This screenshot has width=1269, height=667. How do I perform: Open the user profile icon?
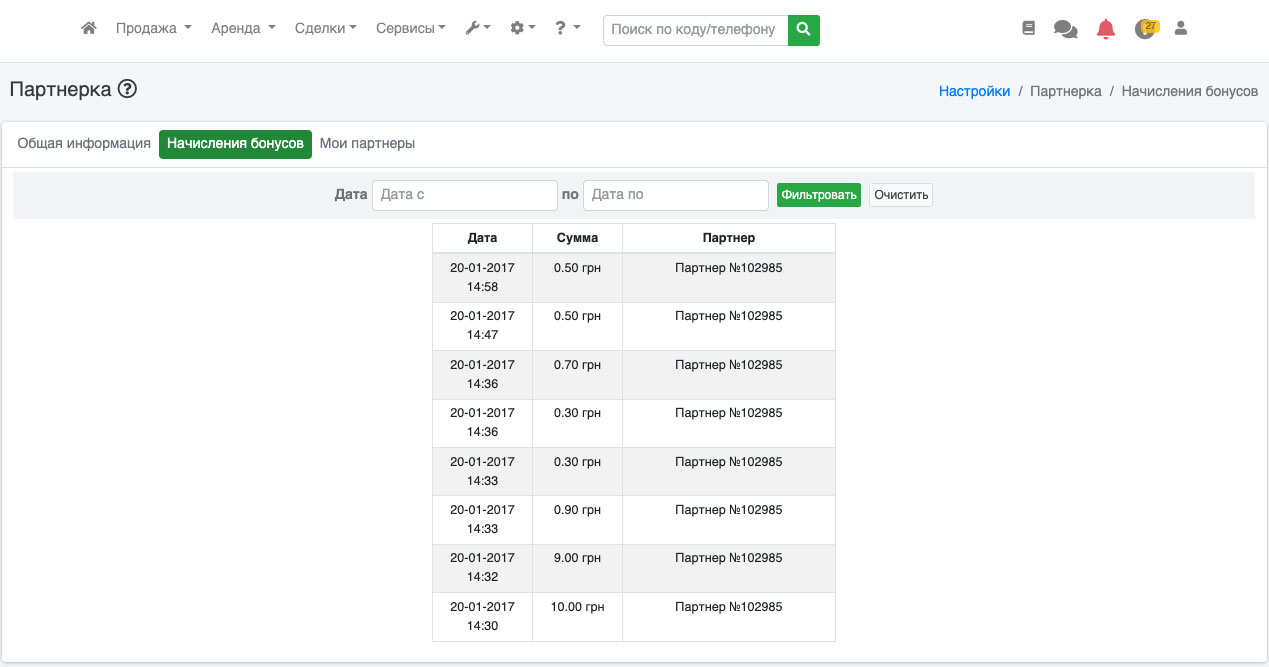click(1181, 29)
